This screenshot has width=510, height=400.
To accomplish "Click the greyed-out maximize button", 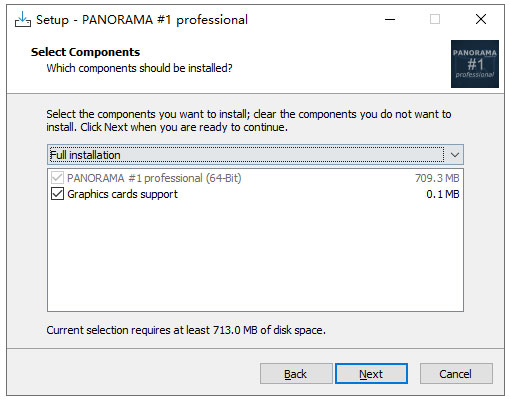I will pos(435,19).
